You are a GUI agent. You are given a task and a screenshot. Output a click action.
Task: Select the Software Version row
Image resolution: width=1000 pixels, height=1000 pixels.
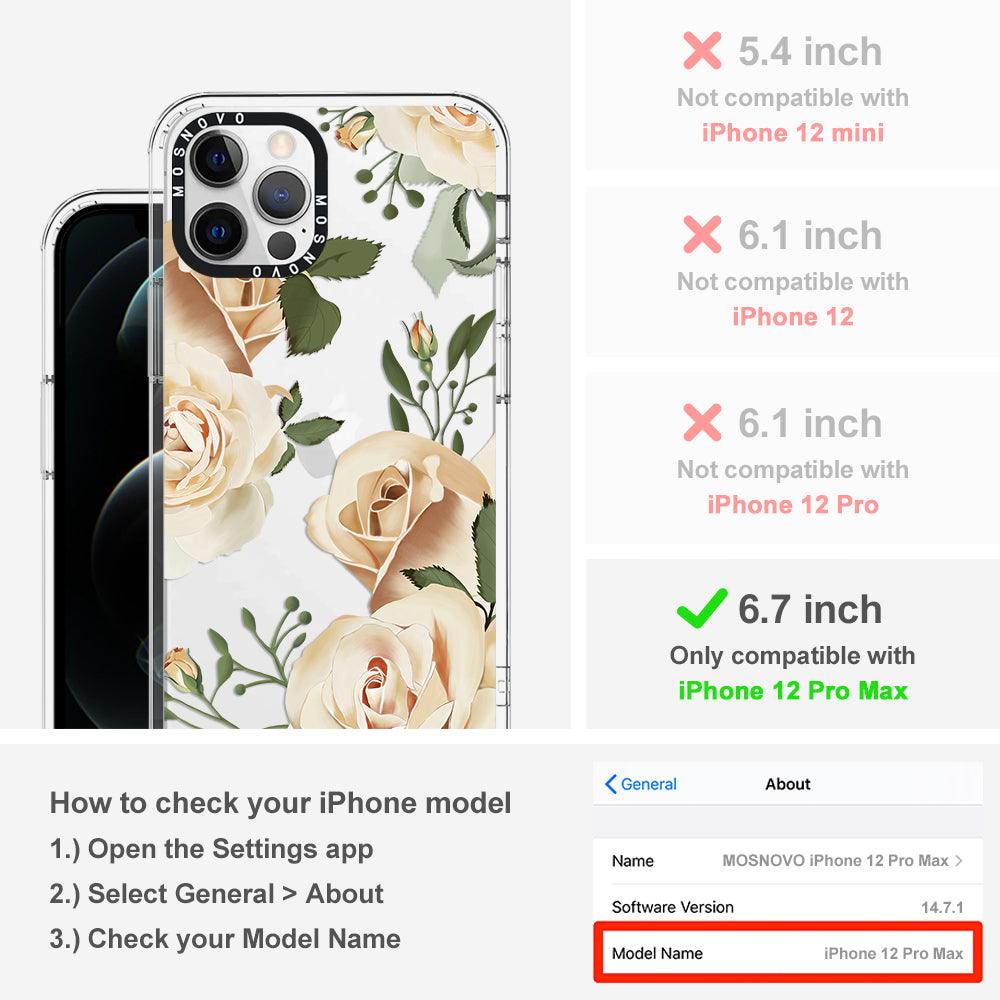[x=788, y=906]
